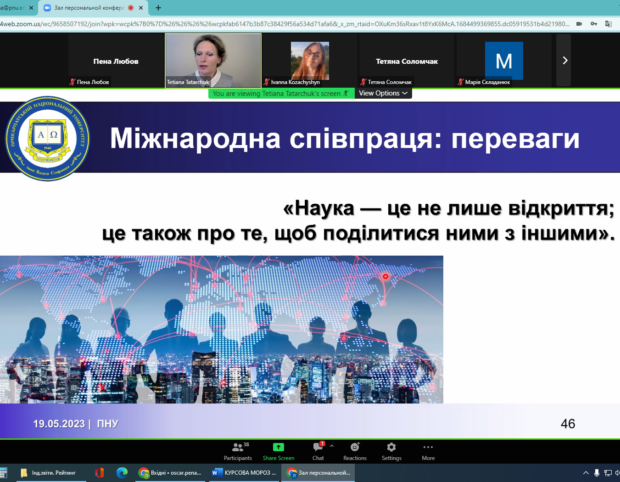Show next participants with arrow

565,60
